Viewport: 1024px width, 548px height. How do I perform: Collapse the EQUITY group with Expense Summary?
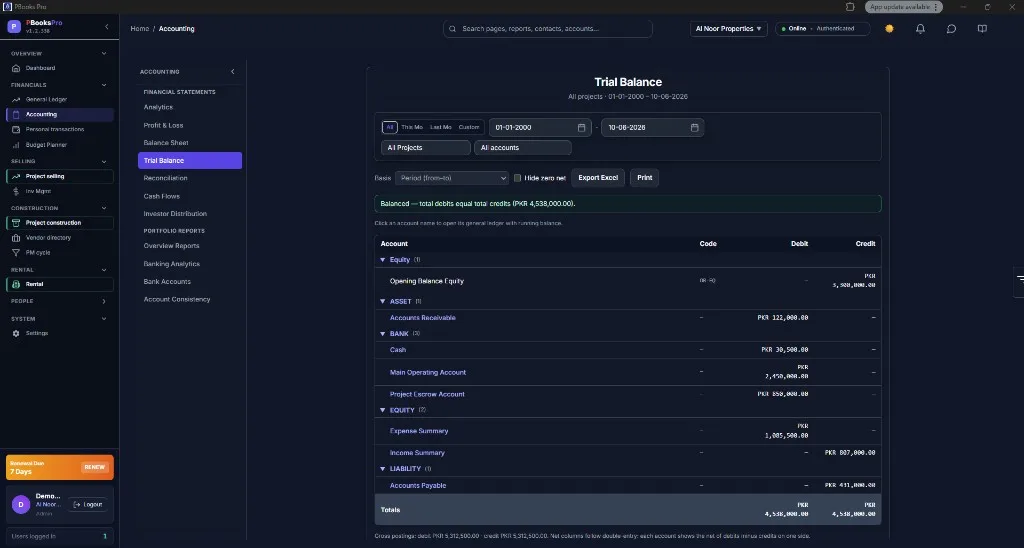383,410
